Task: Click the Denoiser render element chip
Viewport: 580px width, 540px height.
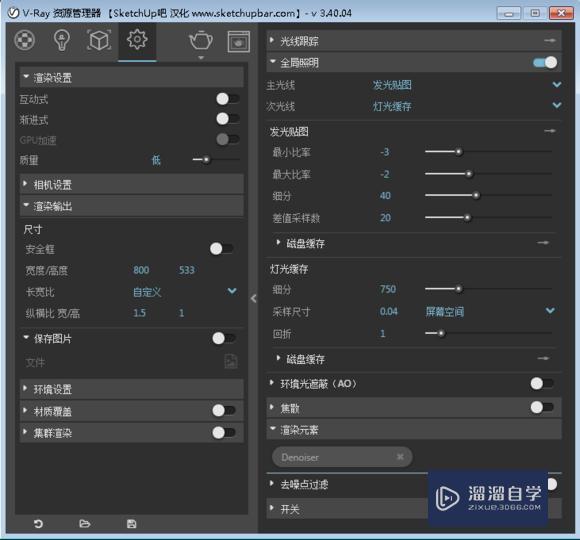Action: pos(342,457)
